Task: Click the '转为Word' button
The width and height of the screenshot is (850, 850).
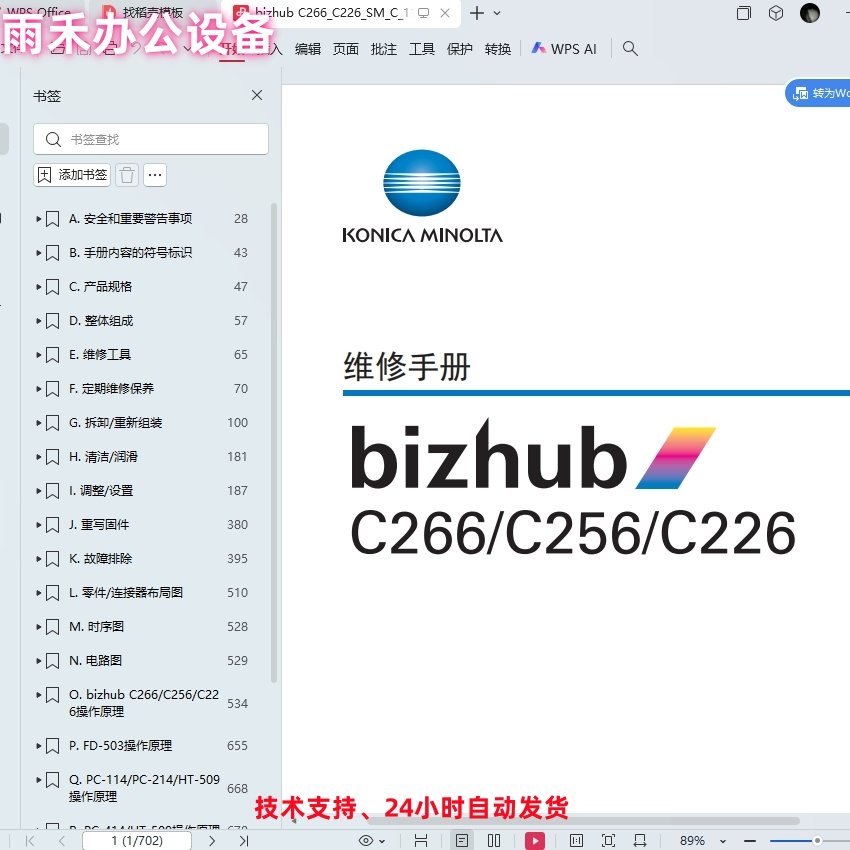Action: click(x=822, y=92)
